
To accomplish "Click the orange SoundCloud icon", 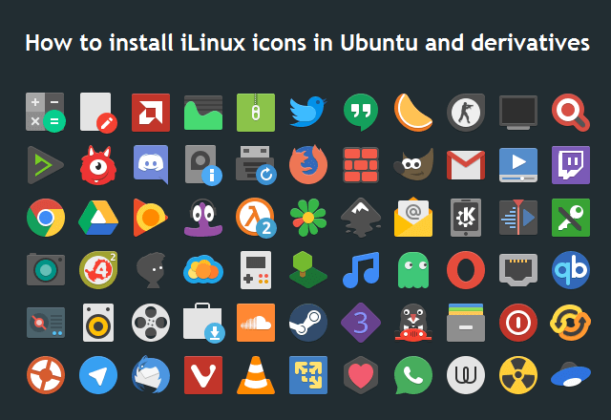I will 256,323.
